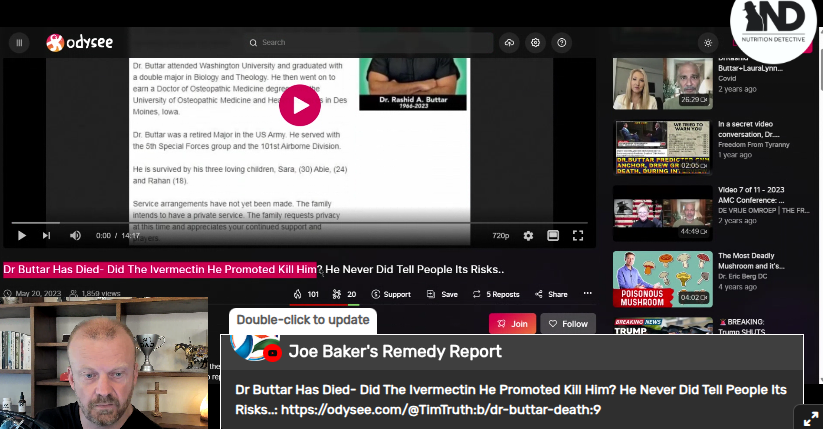The height and width of the screenshot is (429, 823).
Task: Enter fullscreen in video player
Action: 578,236
